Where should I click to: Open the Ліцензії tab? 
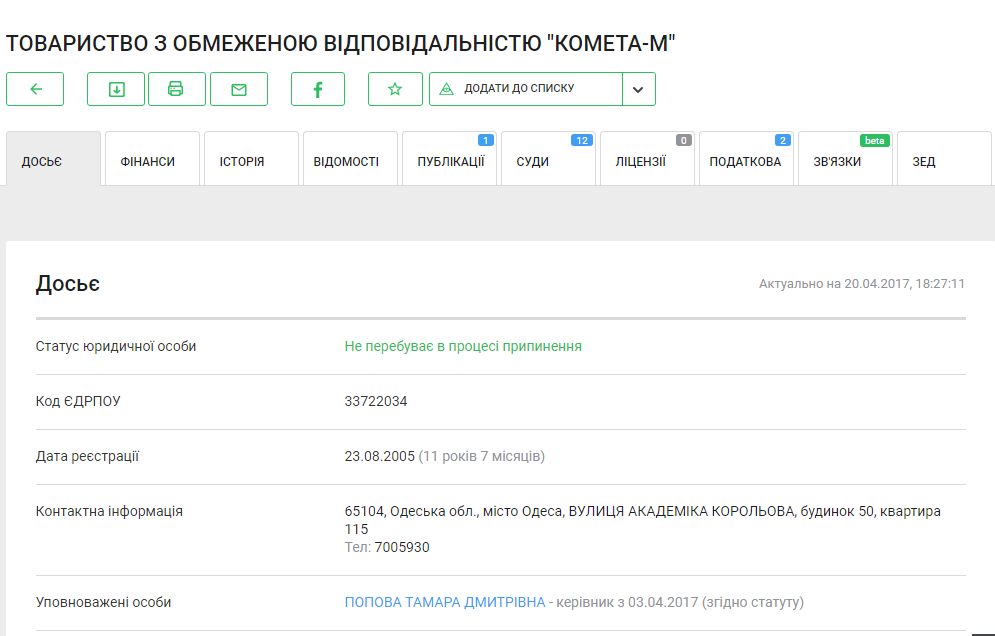pyautogui.click(x=641, y=161)
